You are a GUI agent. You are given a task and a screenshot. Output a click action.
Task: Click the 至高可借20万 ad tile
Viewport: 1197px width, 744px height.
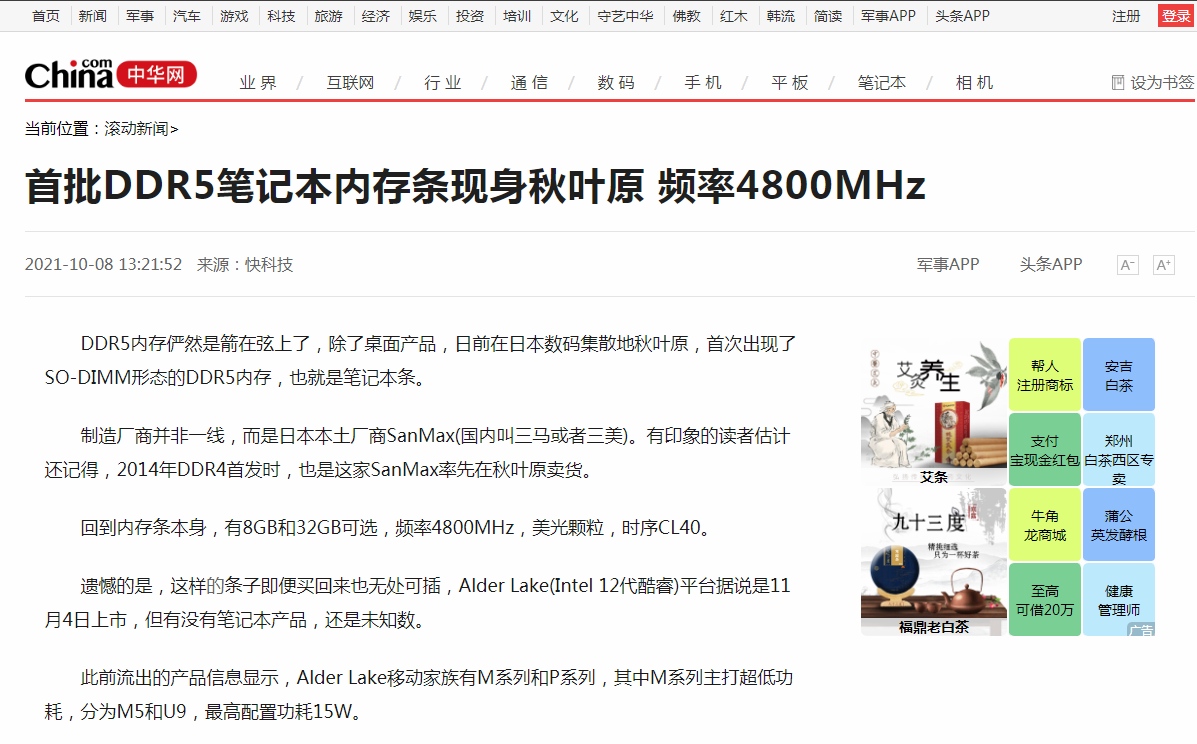pos(1044,599)
